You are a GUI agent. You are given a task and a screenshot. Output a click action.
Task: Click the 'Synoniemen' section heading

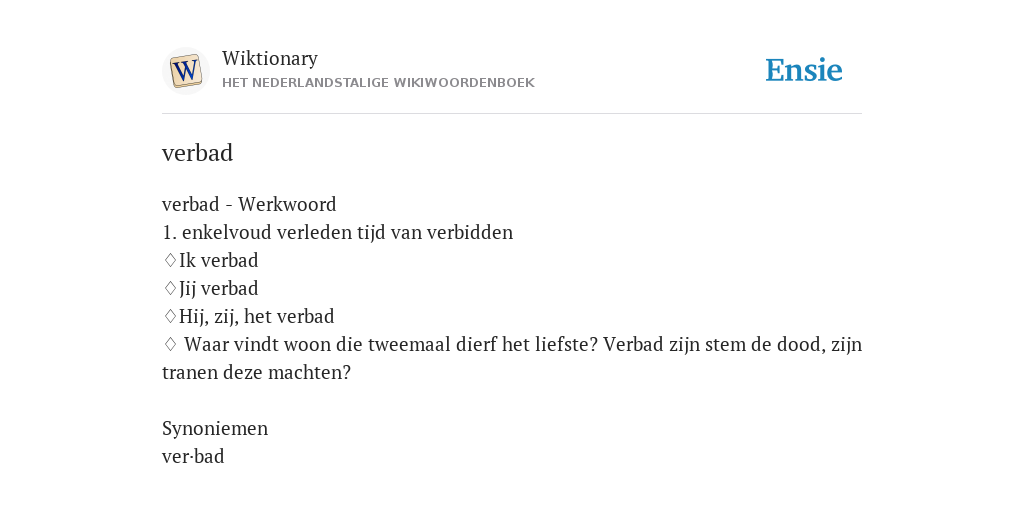[215, 428]
